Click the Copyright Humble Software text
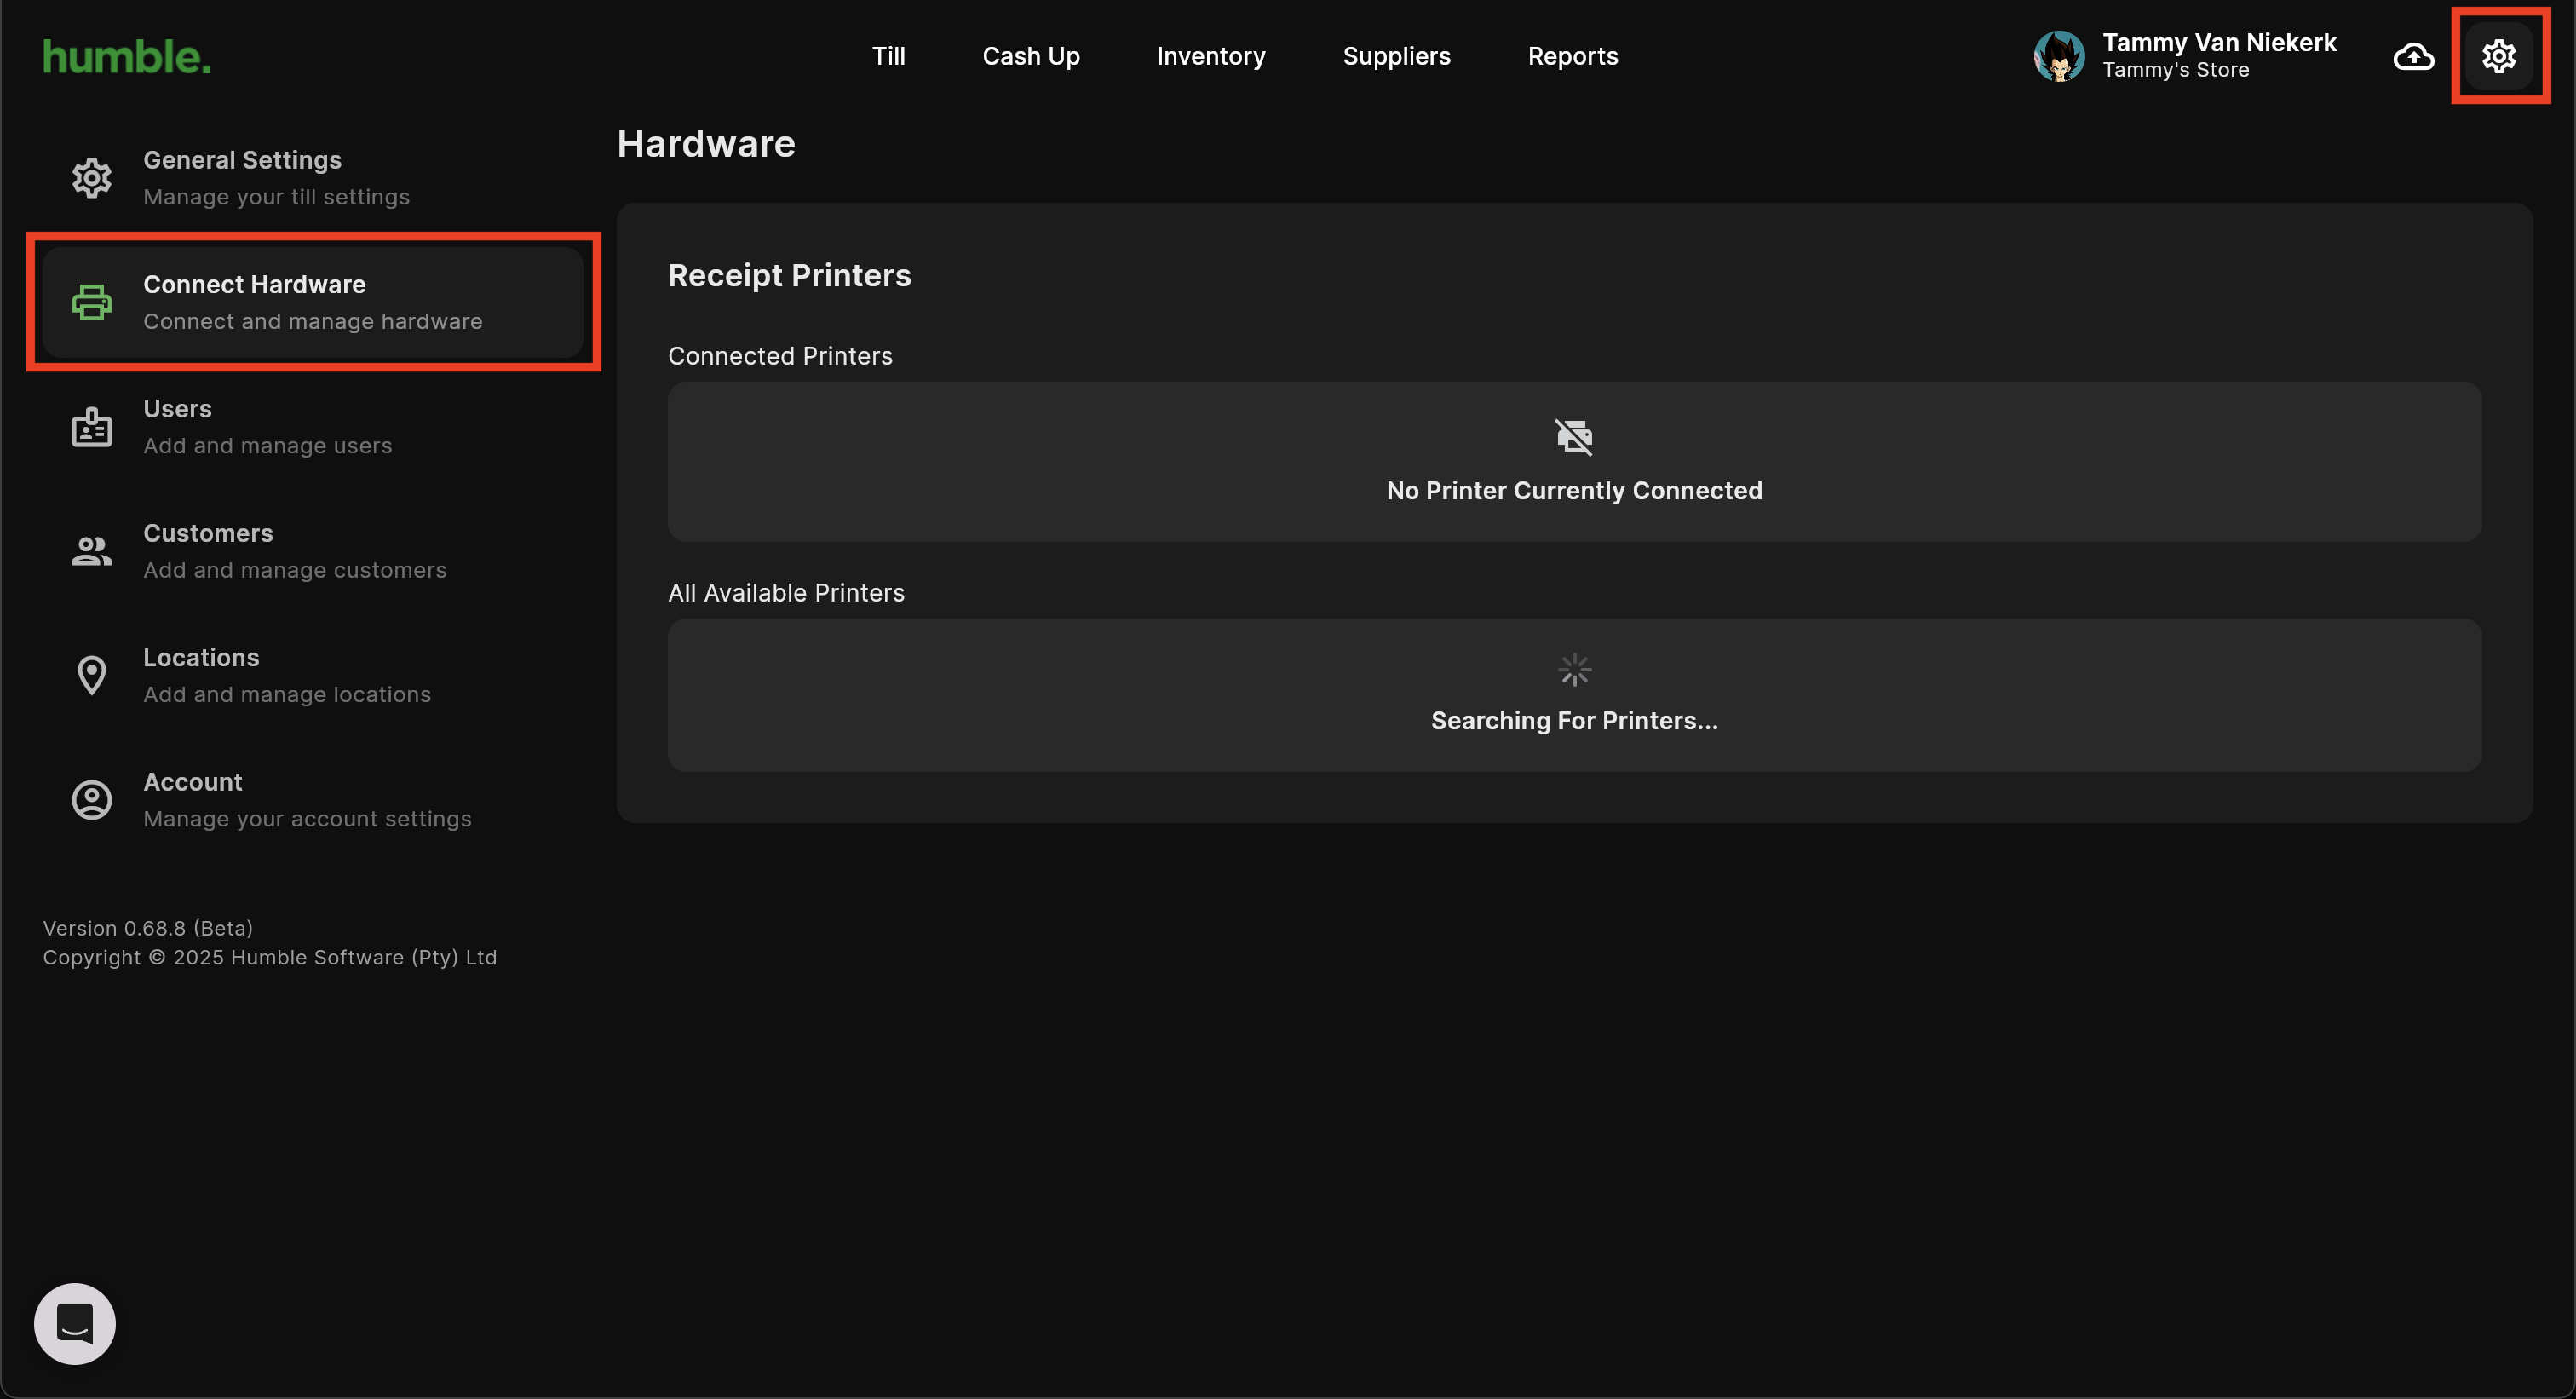The image size is (2576, 1399). (x=270, y=957)
